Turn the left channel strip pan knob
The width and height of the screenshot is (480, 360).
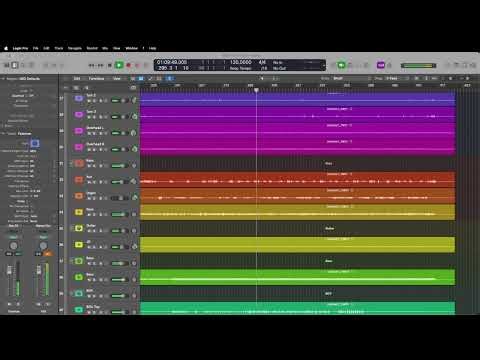click(13, 246)
